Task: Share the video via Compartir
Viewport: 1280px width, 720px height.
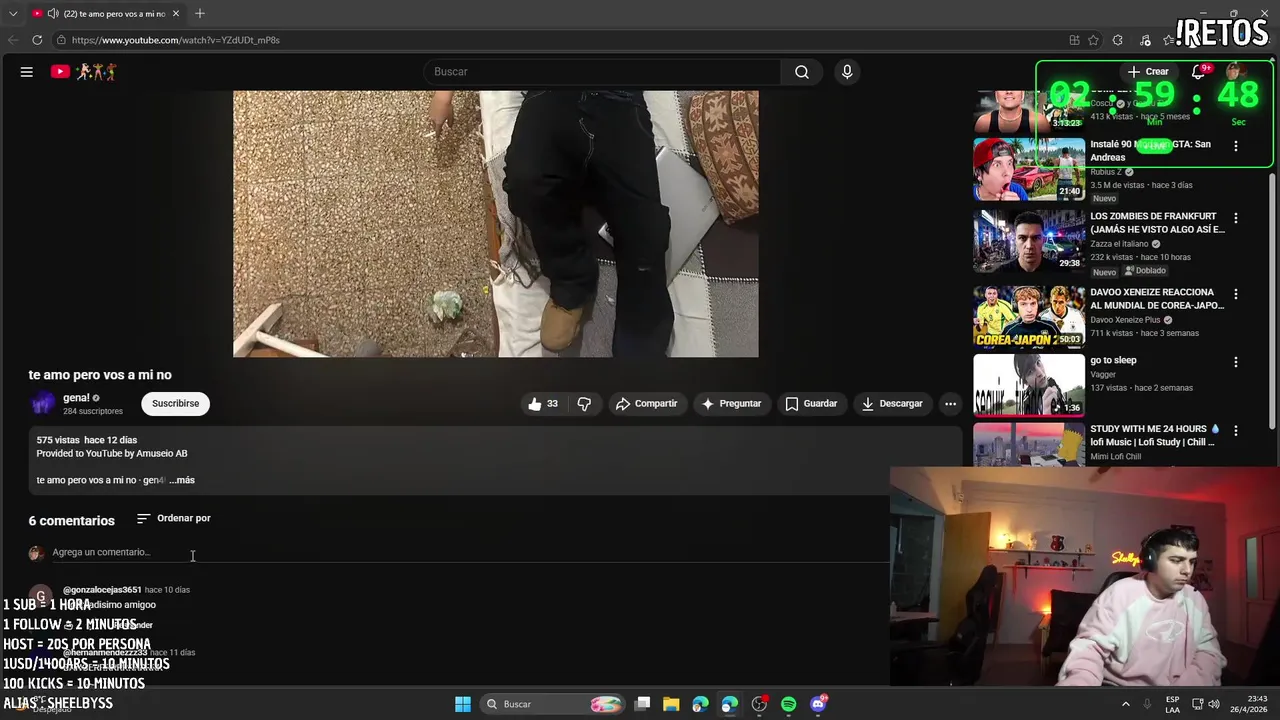Action: click(646, 404)
